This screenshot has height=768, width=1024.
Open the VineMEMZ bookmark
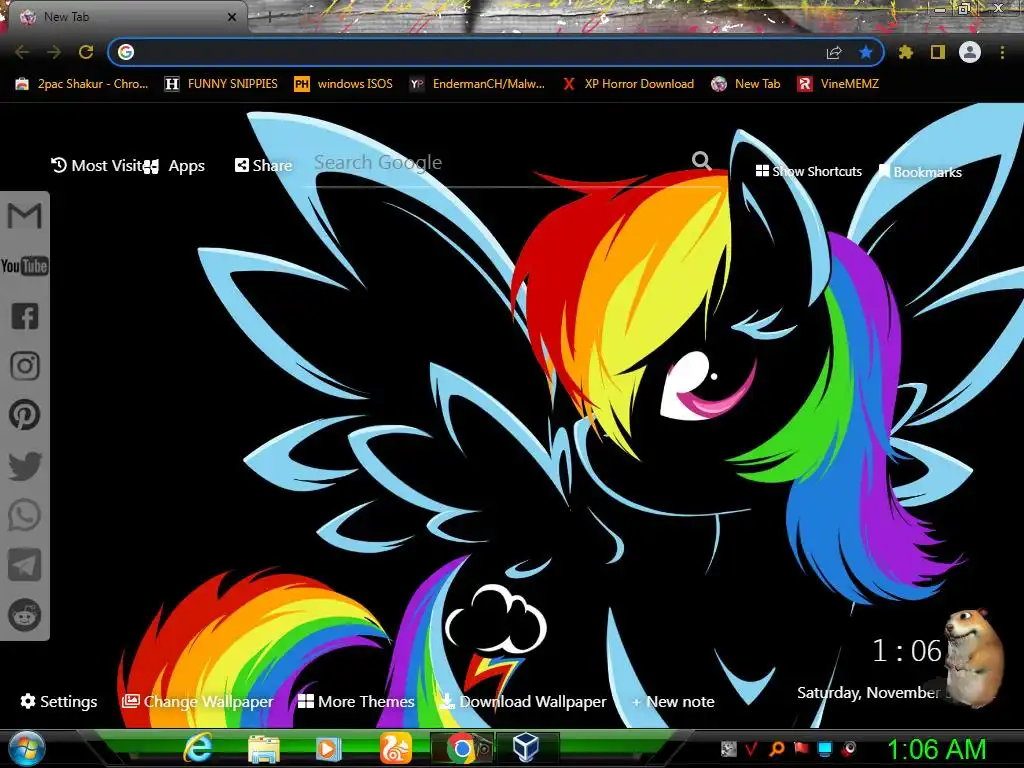click(839, 84)
